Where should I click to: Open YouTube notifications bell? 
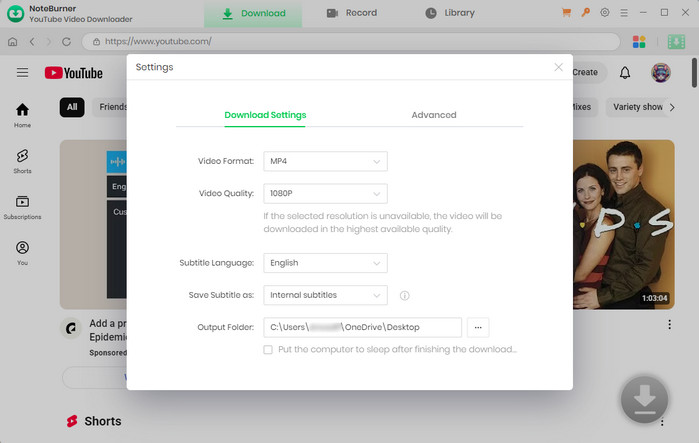coord(625,72)
